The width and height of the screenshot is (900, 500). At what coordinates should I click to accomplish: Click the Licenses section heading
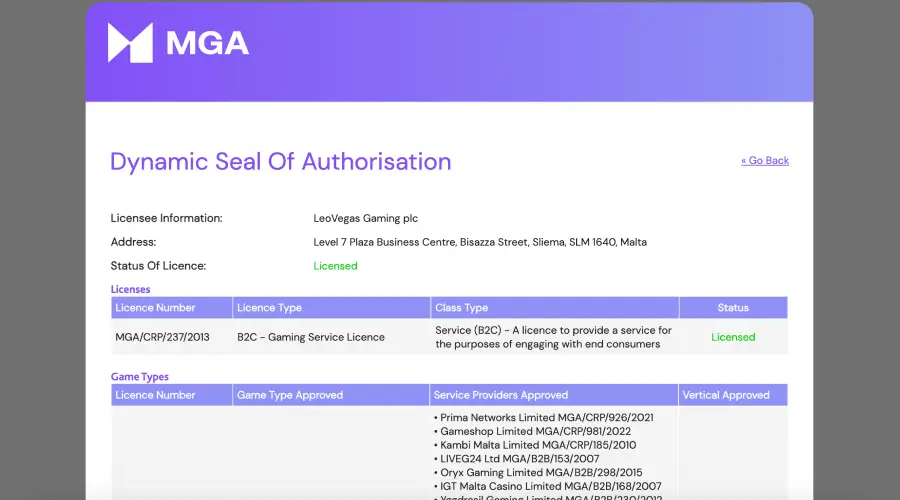click(x=130, y=289)
